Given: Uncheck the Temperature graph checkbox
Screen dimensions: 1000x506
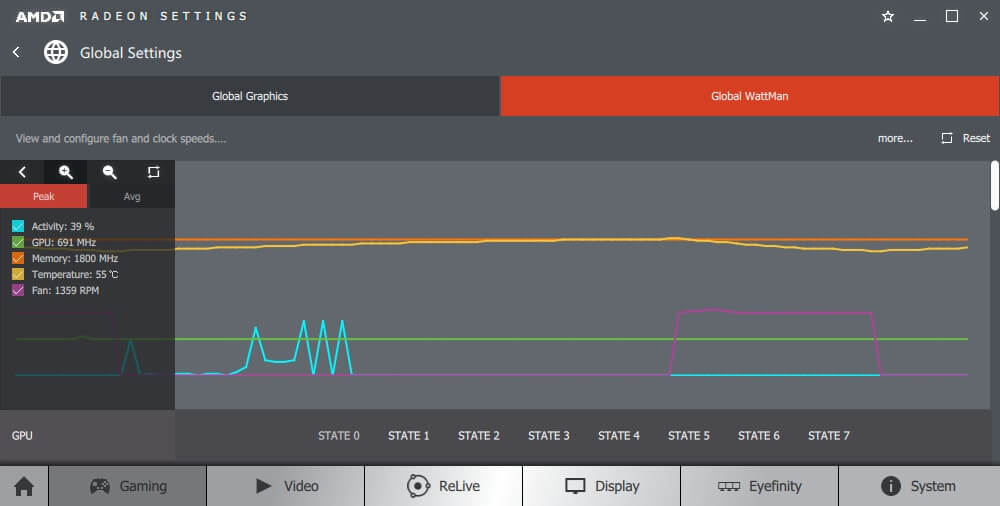Looking at the screenshot, I should pos(18,274).
